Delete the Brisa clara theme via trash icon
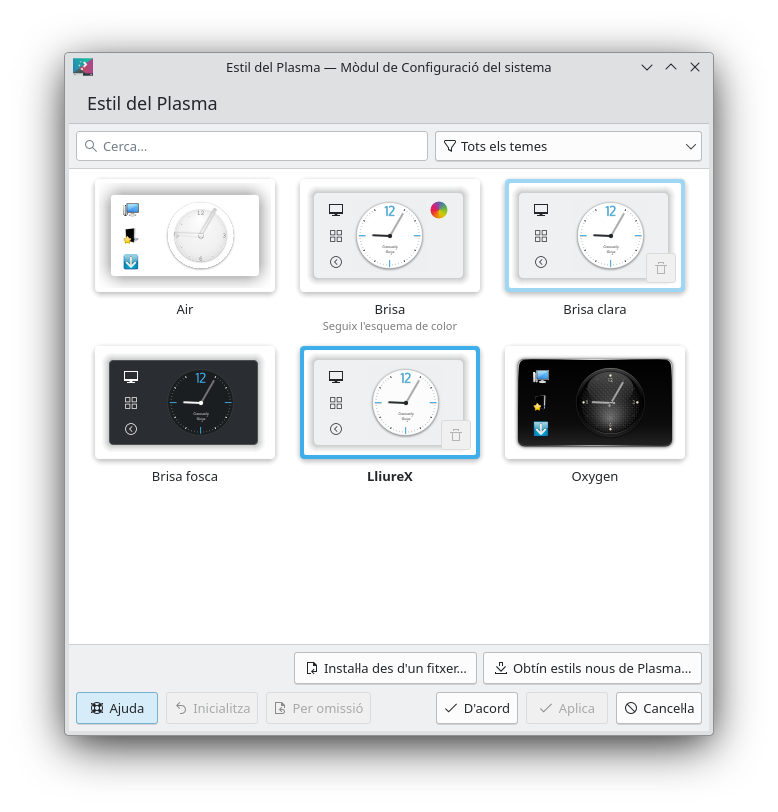The width and height of the screenshot is (778, 812). pyautogui.click(x=660, y=268)
